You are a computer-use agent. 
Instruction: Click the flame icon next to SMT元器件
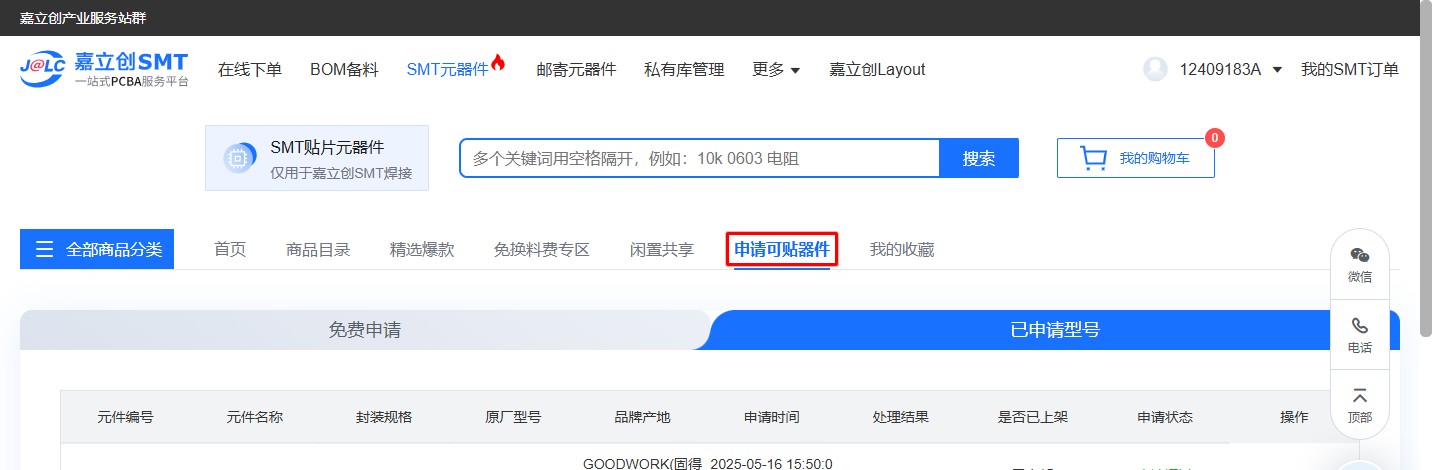point(498,63)
